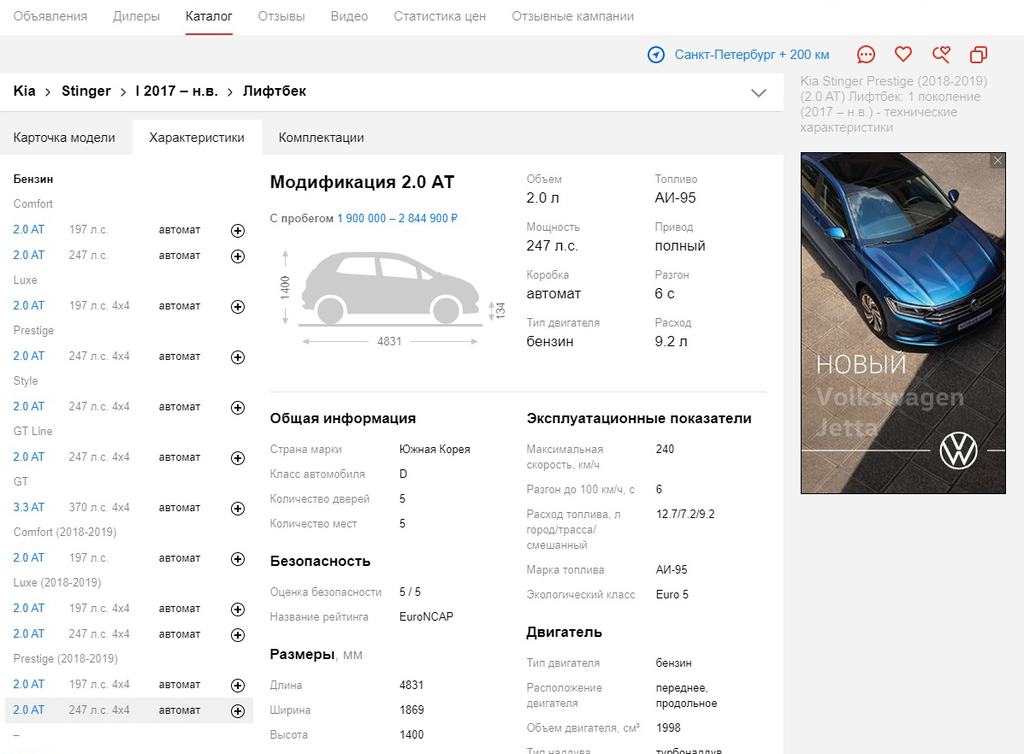Change region Санкт-Петербург + 200 км
Image resolution: width=1024 pixels, height=754 pixels.
tap(752, 55)
